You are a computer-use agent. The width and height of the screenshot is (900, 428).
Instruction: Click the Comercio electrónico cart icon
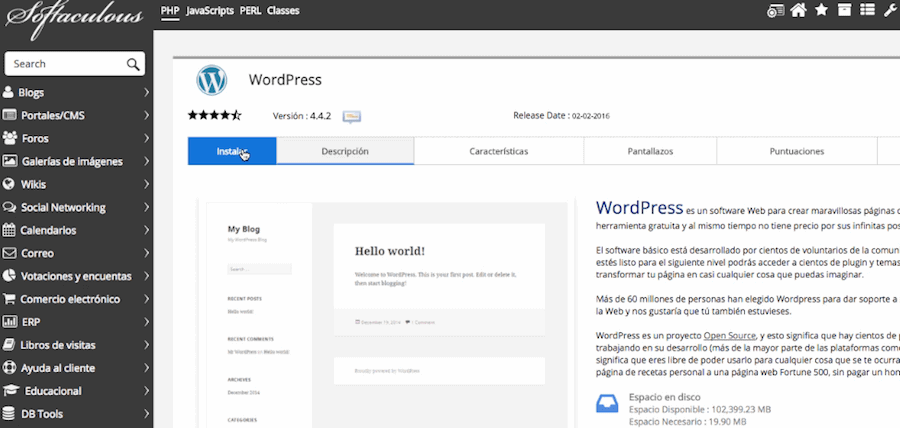pyautogui.click(x=9, y=299)
